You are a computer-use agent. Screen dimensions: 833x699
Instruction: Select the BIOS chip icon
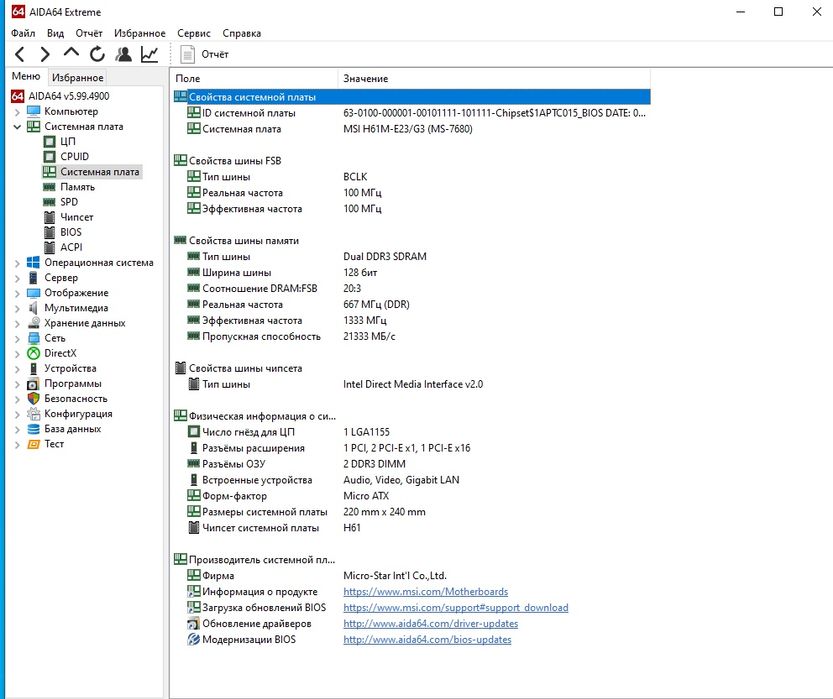pyautogui.click(x=49, y=232)
